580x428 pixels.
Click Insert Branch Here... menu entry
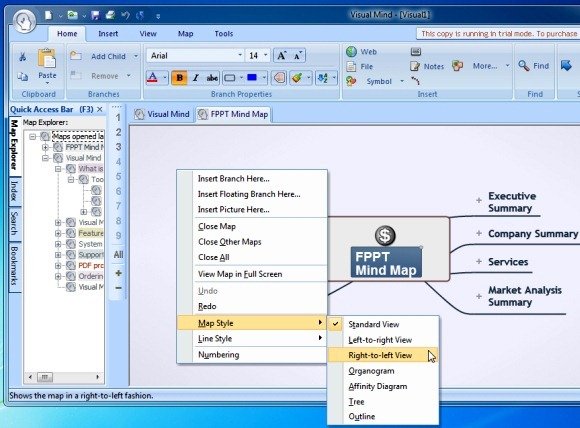pyautogui.click(x=252, y=179)
